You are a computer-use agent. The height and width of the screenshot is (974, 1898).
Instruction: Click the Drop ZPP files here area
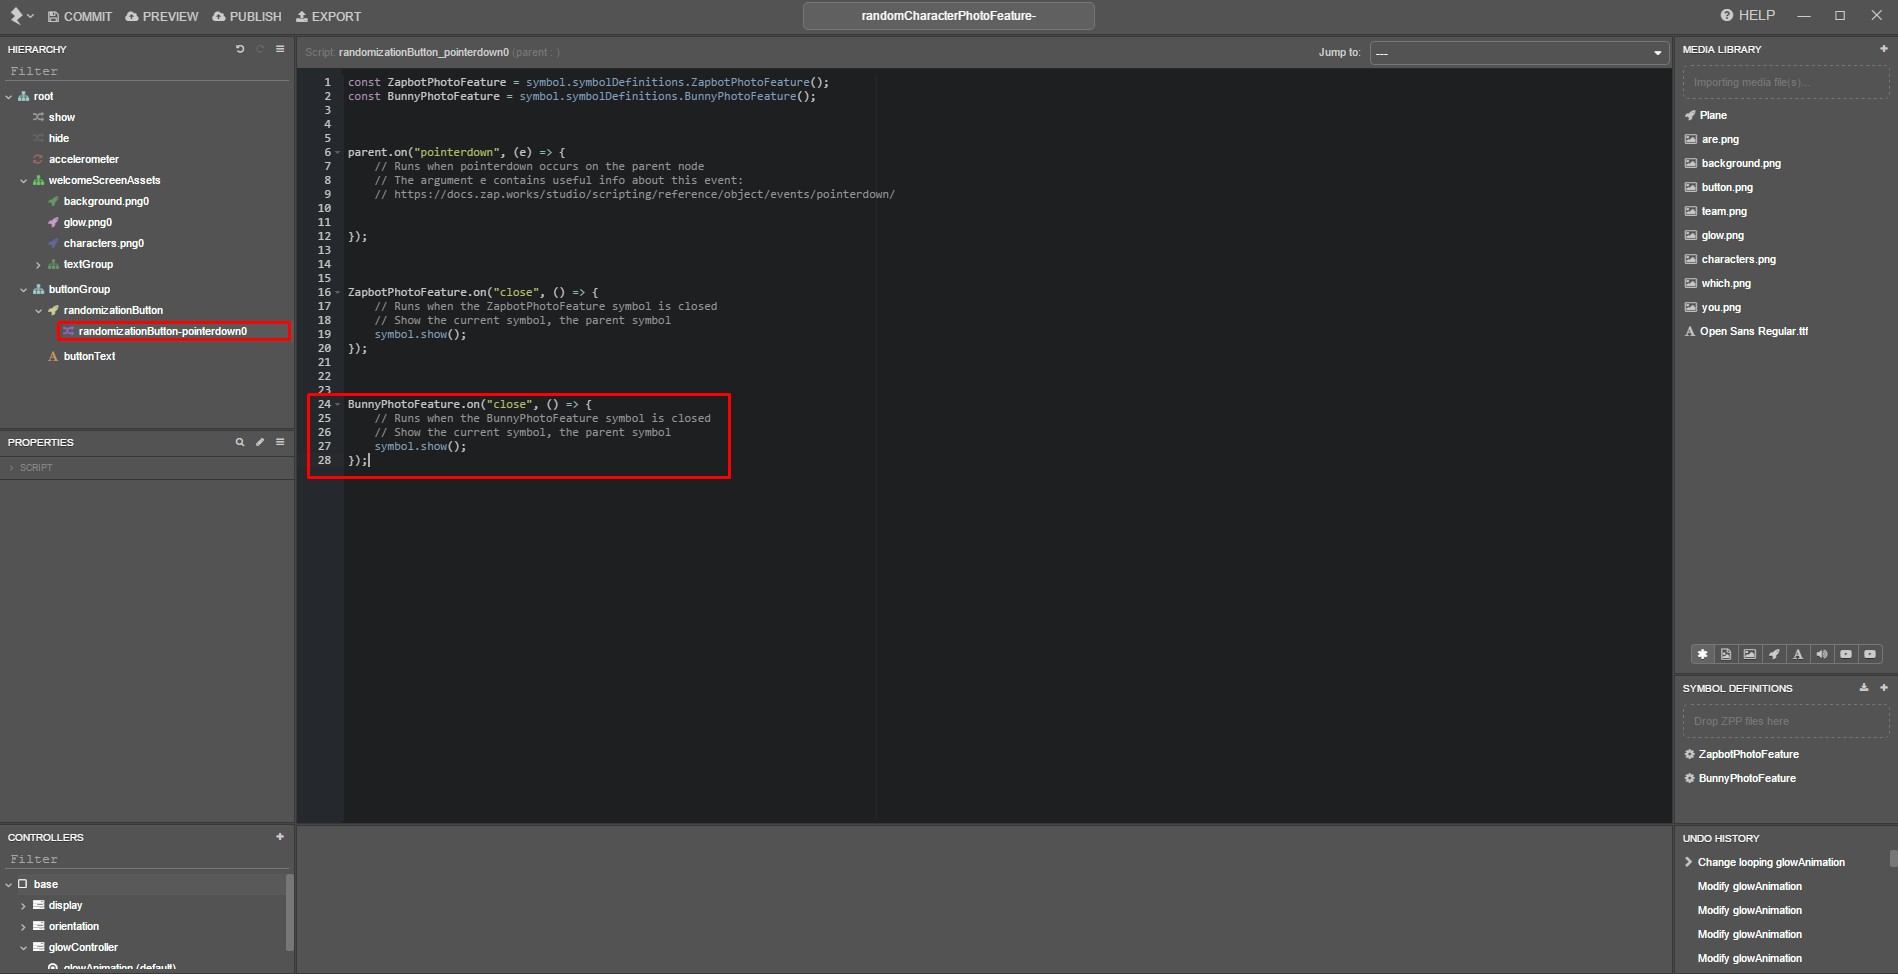(x=1786, y=721)
